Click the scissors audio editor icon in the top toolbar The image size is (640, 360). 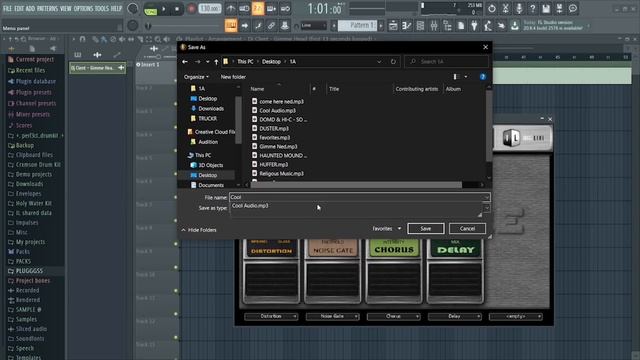pyautogui.click(x=505, y=9)
